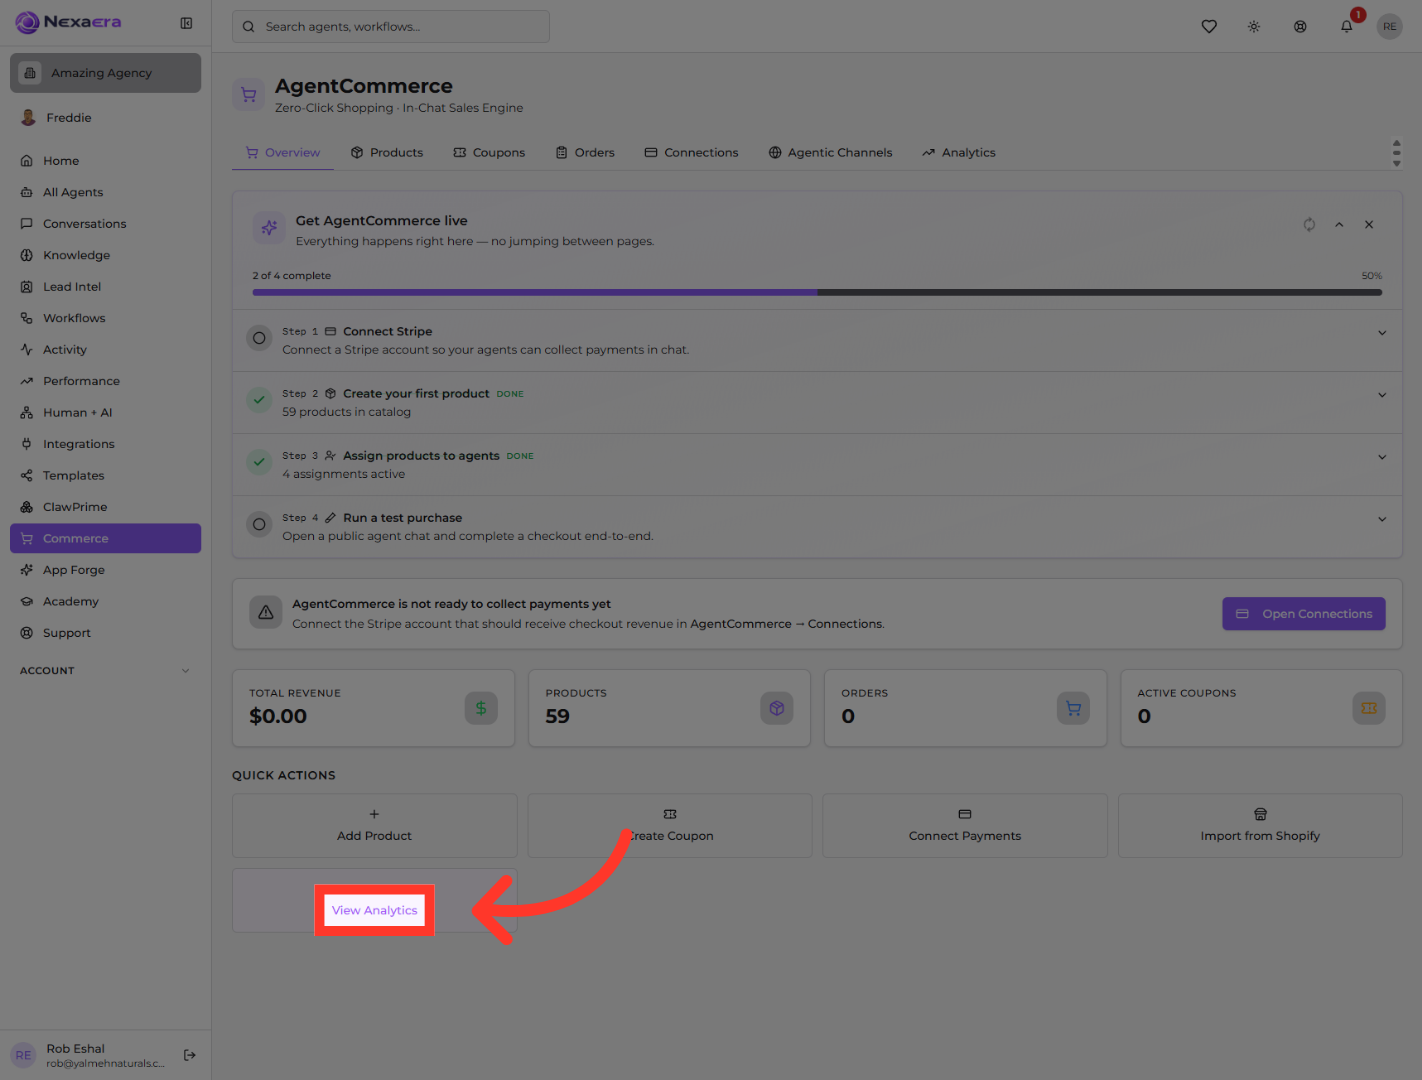Click Create Coupon quick action
Screen dimensions: 1422x1080
pyautogui.click(x=670, y=825)
